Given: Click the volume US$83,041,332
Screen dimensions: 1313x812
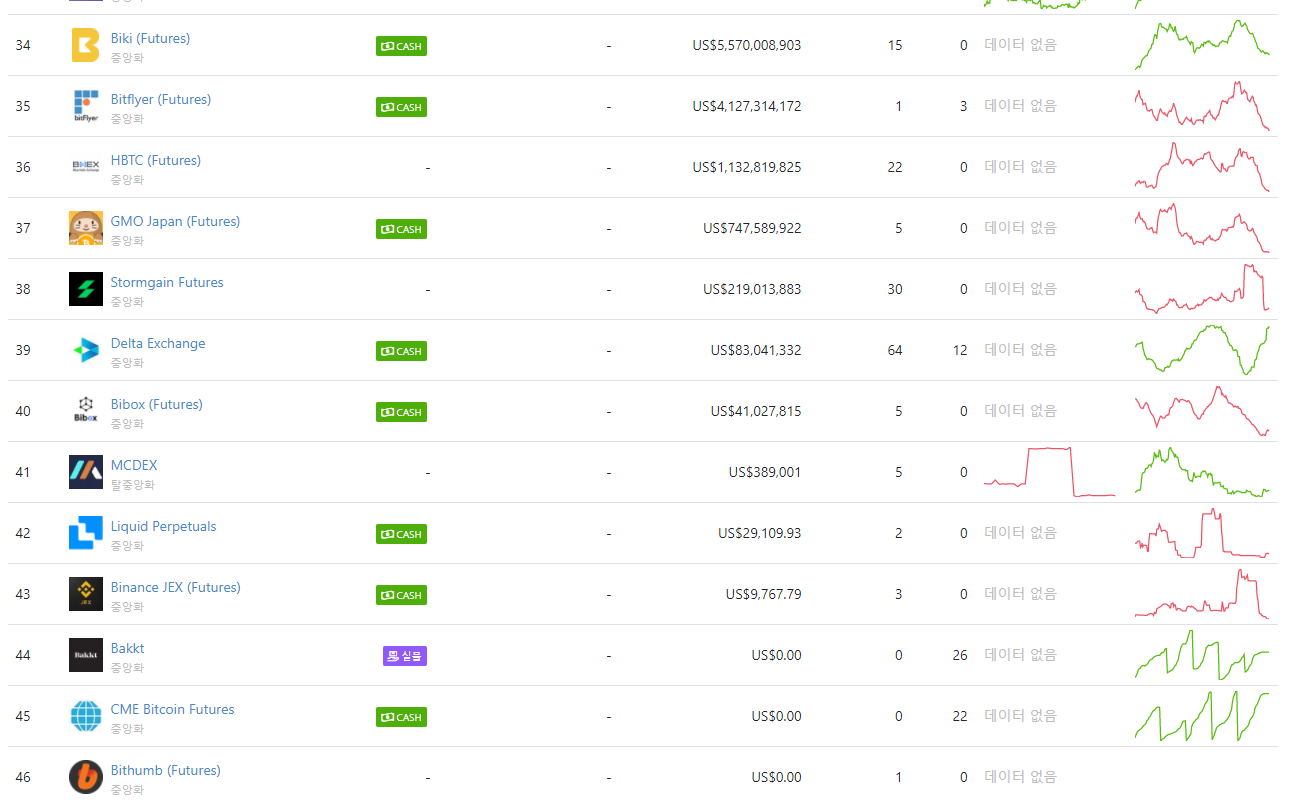Looking at the screenshot, I should pyautogui.click(x=756, y=350).
